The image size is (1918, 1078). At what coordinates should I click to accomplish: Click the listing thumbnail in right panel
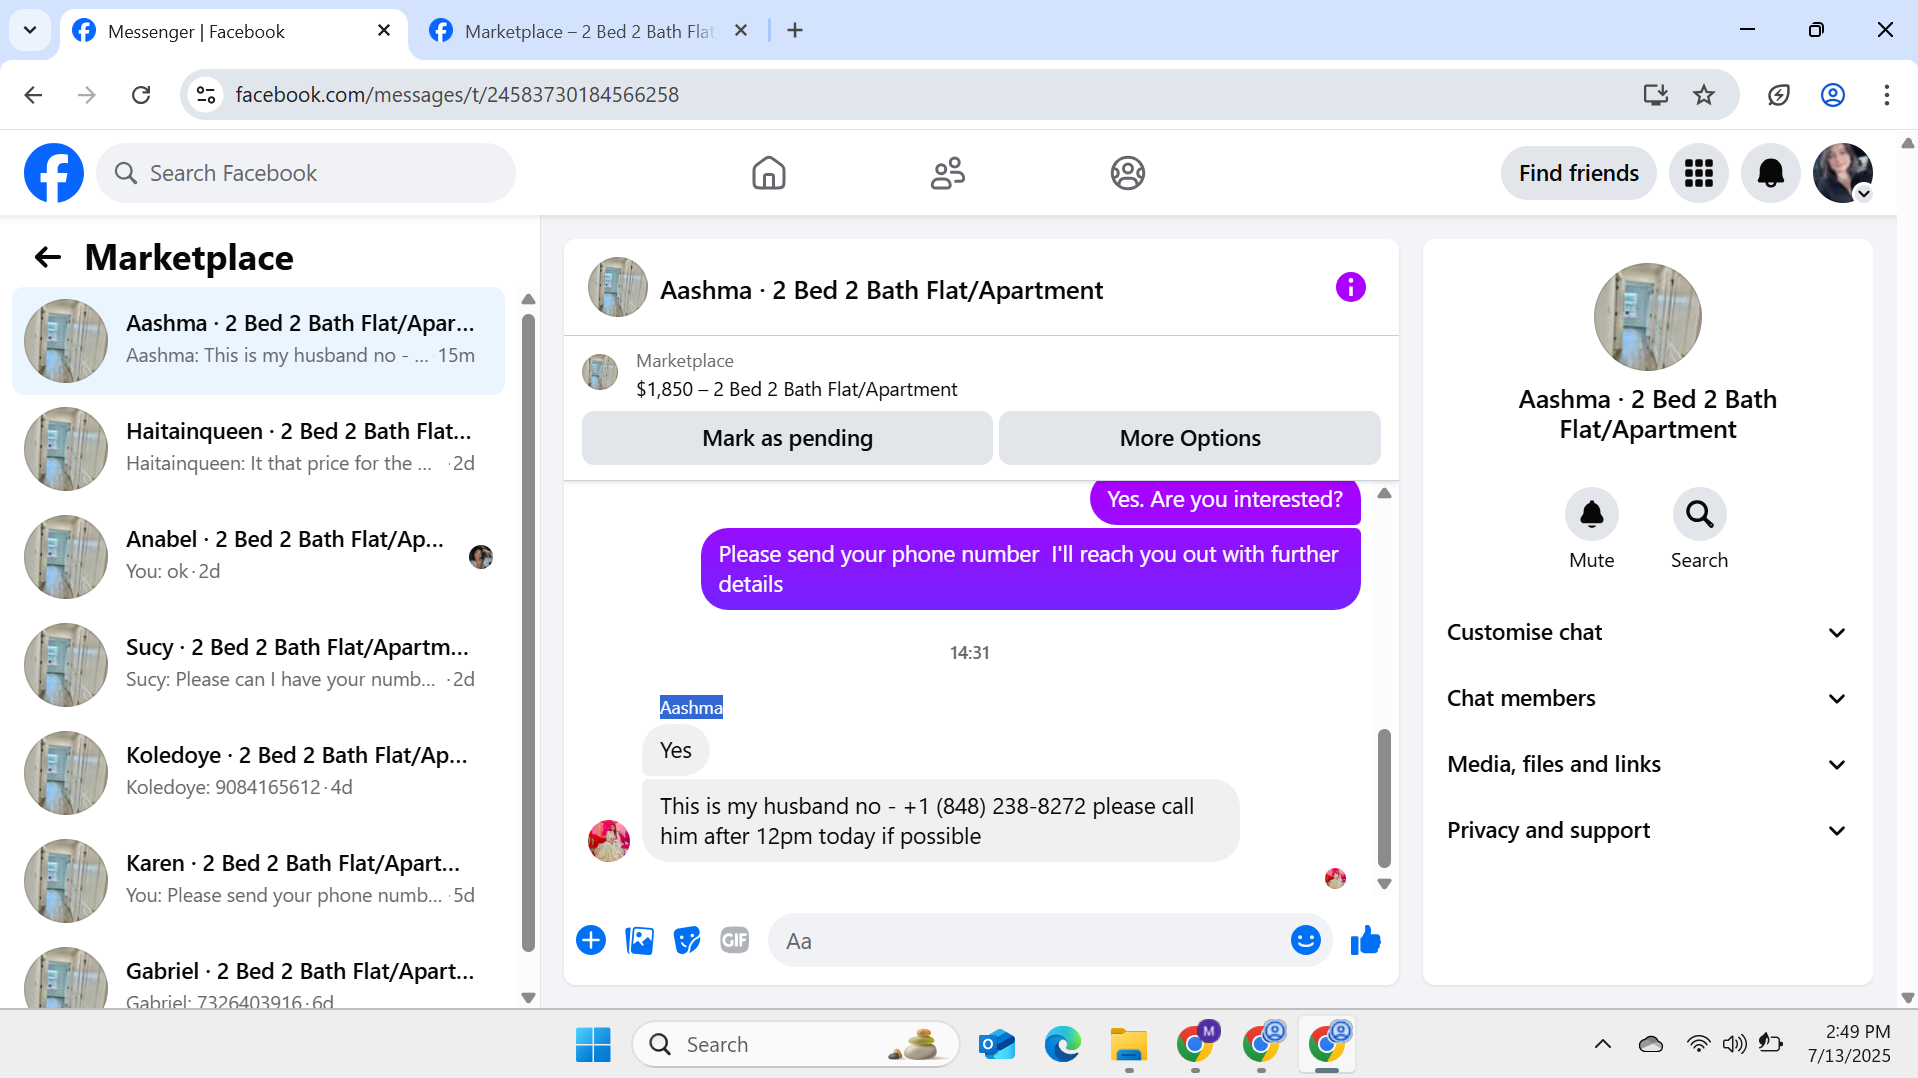1647,317
